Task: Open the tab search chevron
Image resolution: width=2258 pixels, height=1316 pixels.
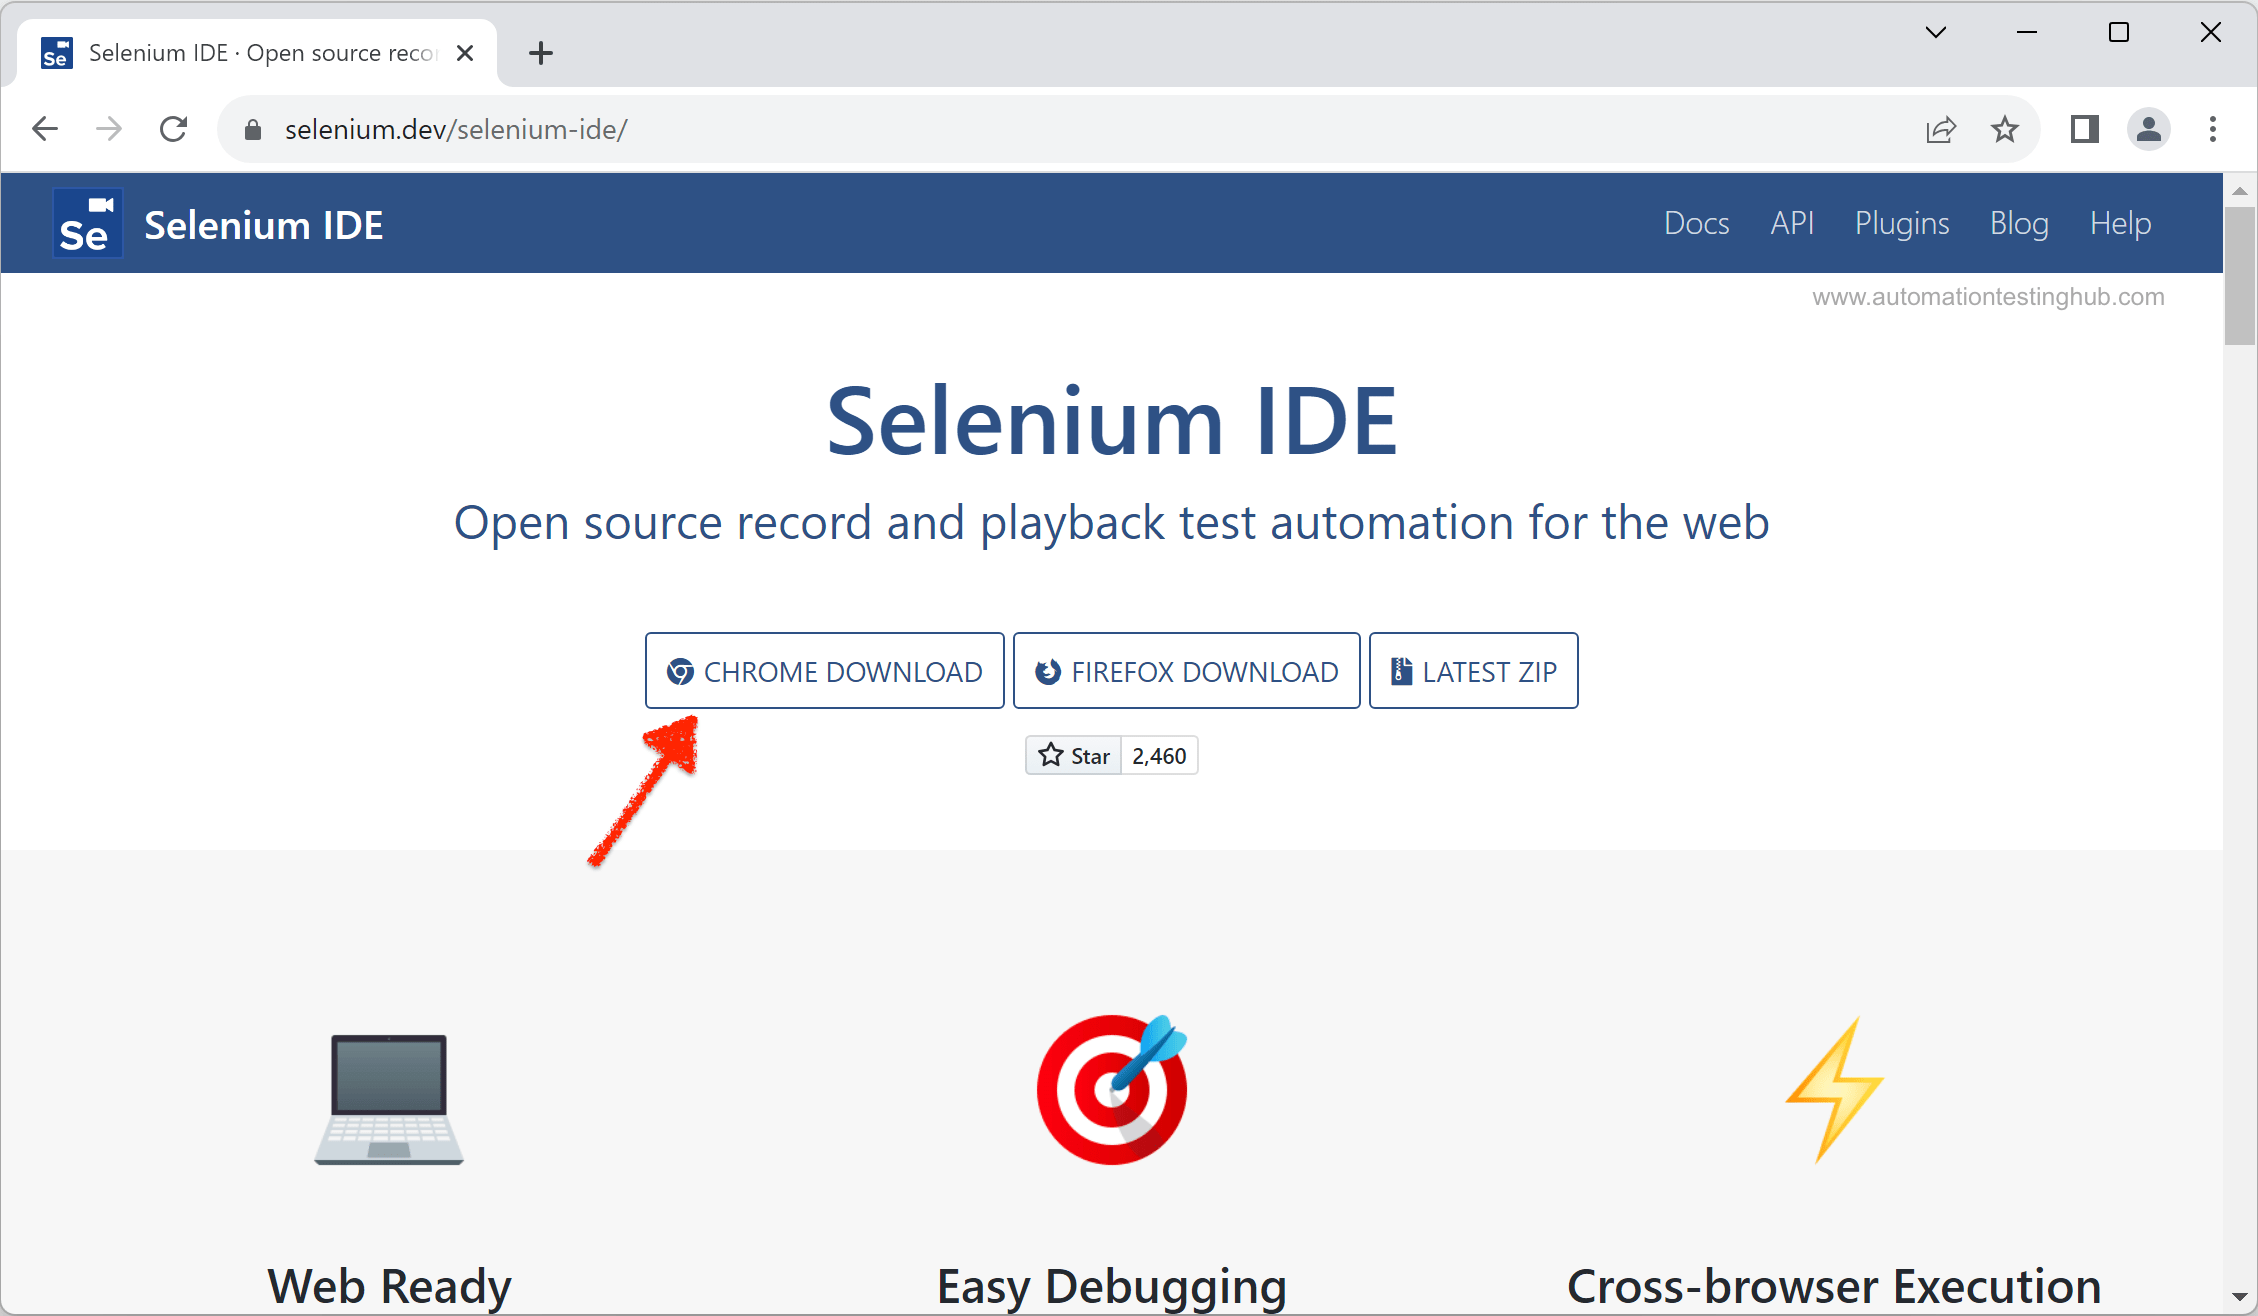Action: 1936,32
